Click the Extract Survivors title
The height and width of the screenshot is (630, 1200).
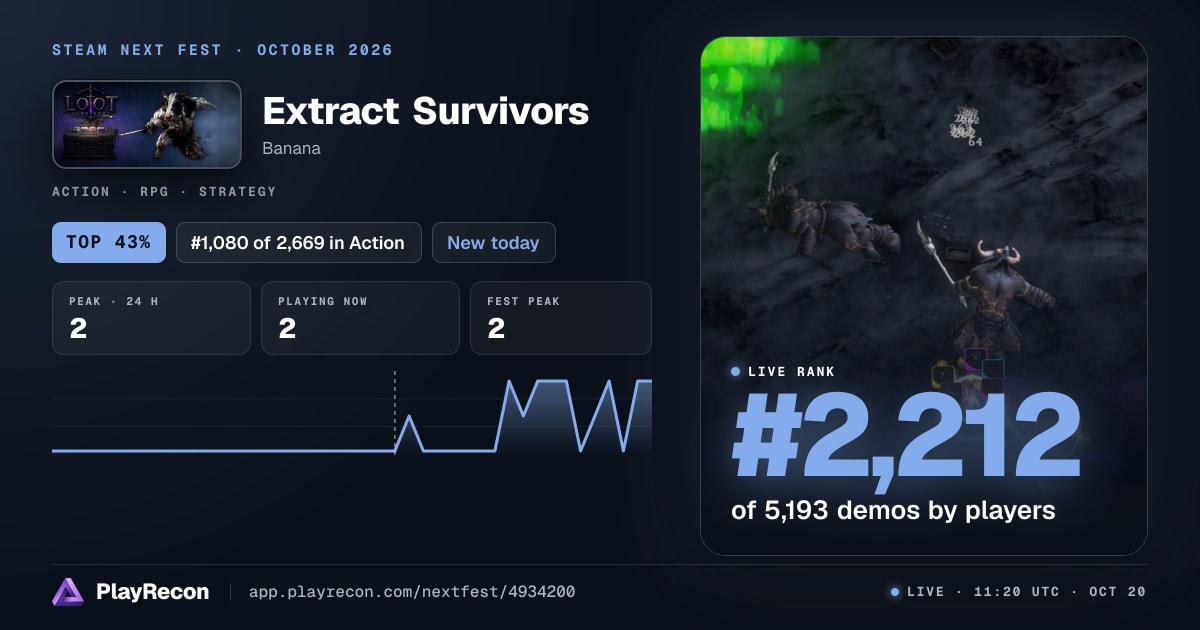[x=425, y=112]
